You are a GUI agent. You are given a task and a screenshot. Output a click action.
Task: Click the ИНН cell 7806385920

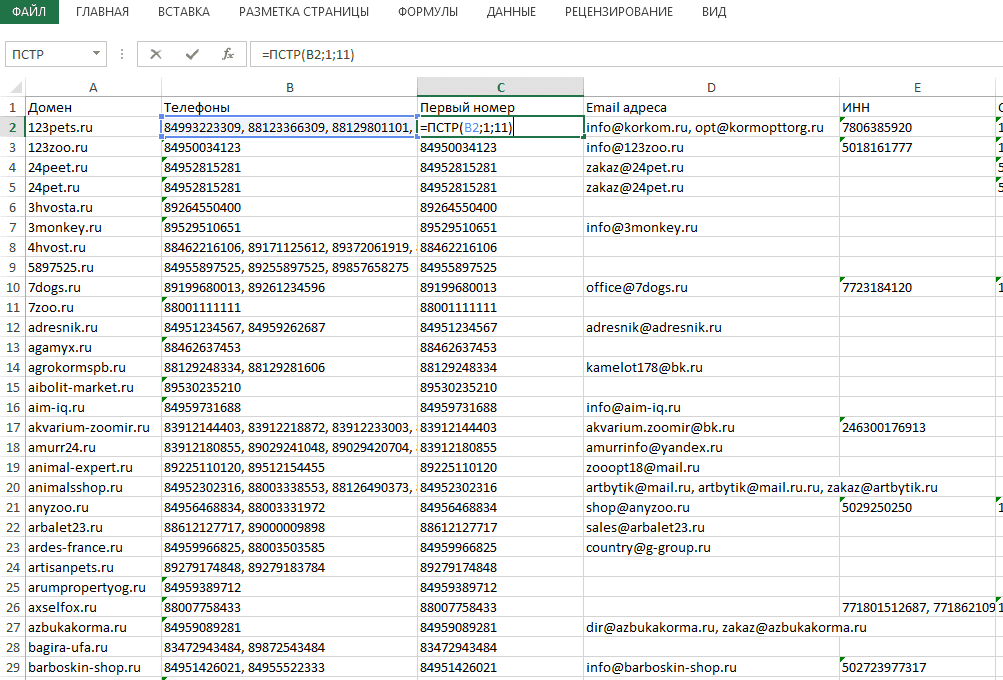coord(917,127)
